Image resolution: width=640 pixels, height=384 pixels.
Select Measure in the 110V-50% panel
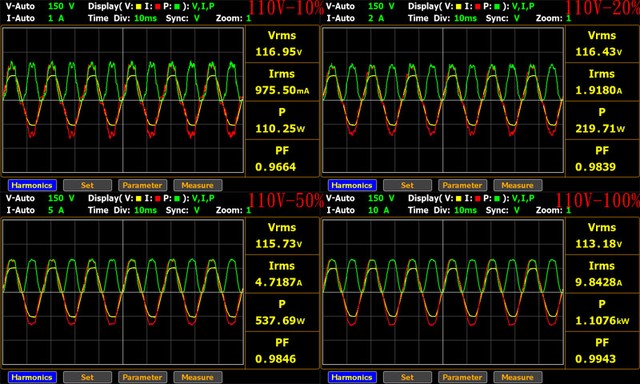point(198,377)
